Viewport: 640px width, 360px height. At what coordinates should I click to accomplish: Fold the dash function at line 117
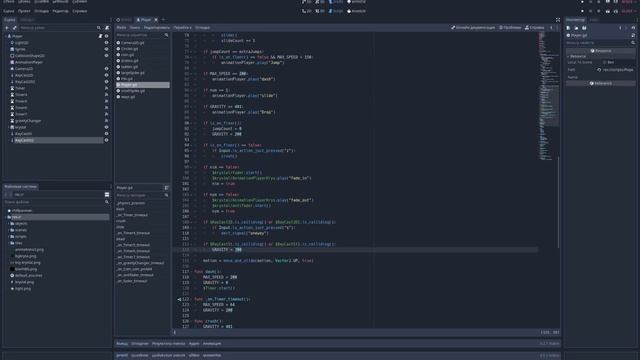coord(192,272)
